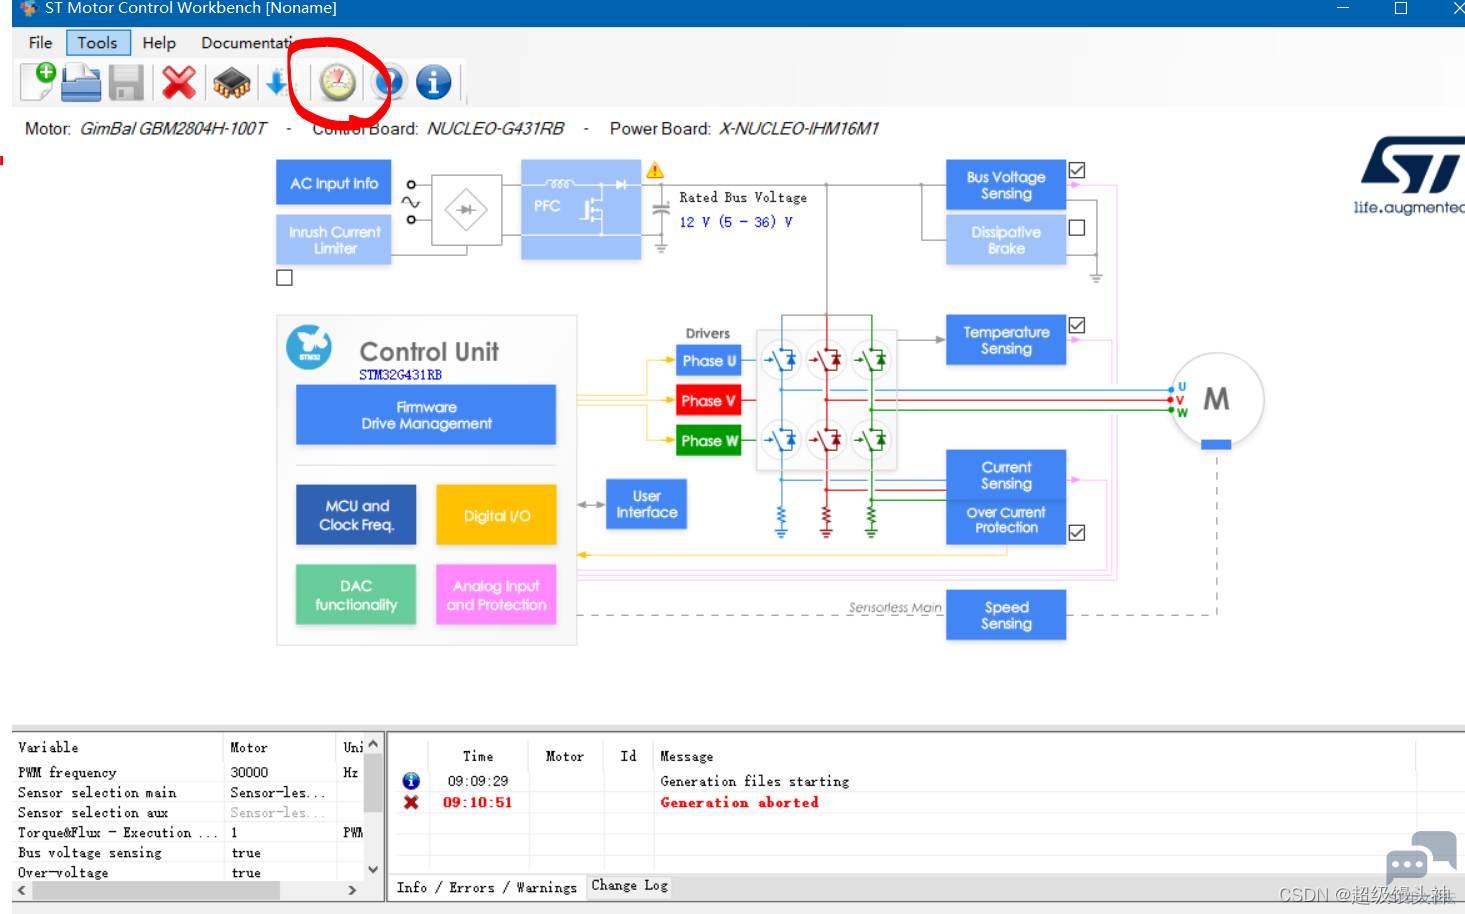Image resolution: width=1465 pixels, height=914 pixels.
Task: Select the Sensor selection main row
Action: pos(188,792)
